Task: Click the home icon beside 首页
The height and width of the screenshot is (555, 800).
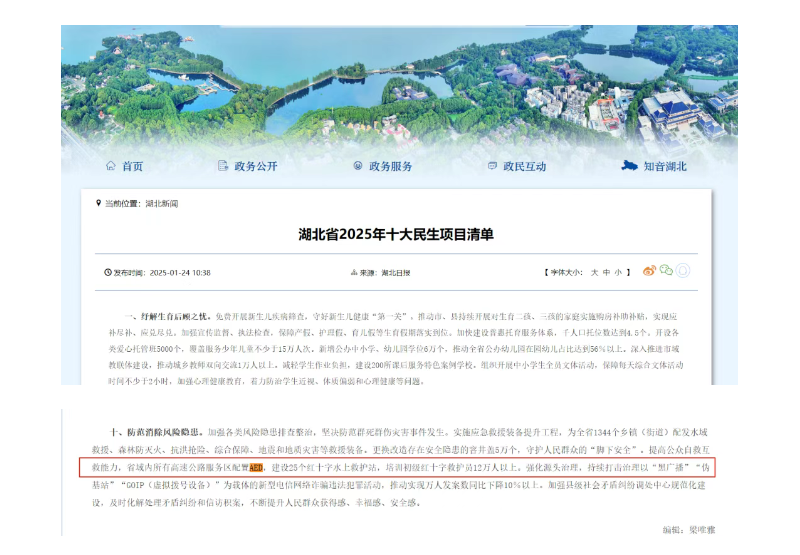Action: (111, 166)
